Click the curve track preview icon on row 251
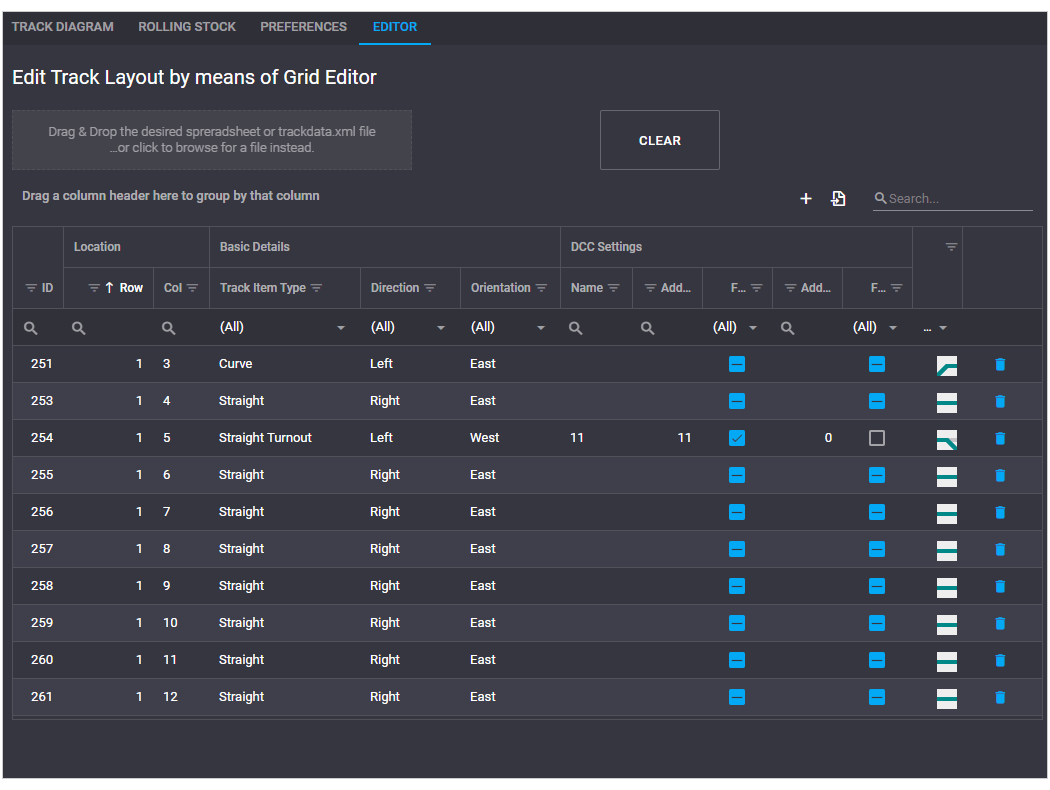Image resolution: width=1050 pixels, height=790 pixels. (x=946, y=364)
